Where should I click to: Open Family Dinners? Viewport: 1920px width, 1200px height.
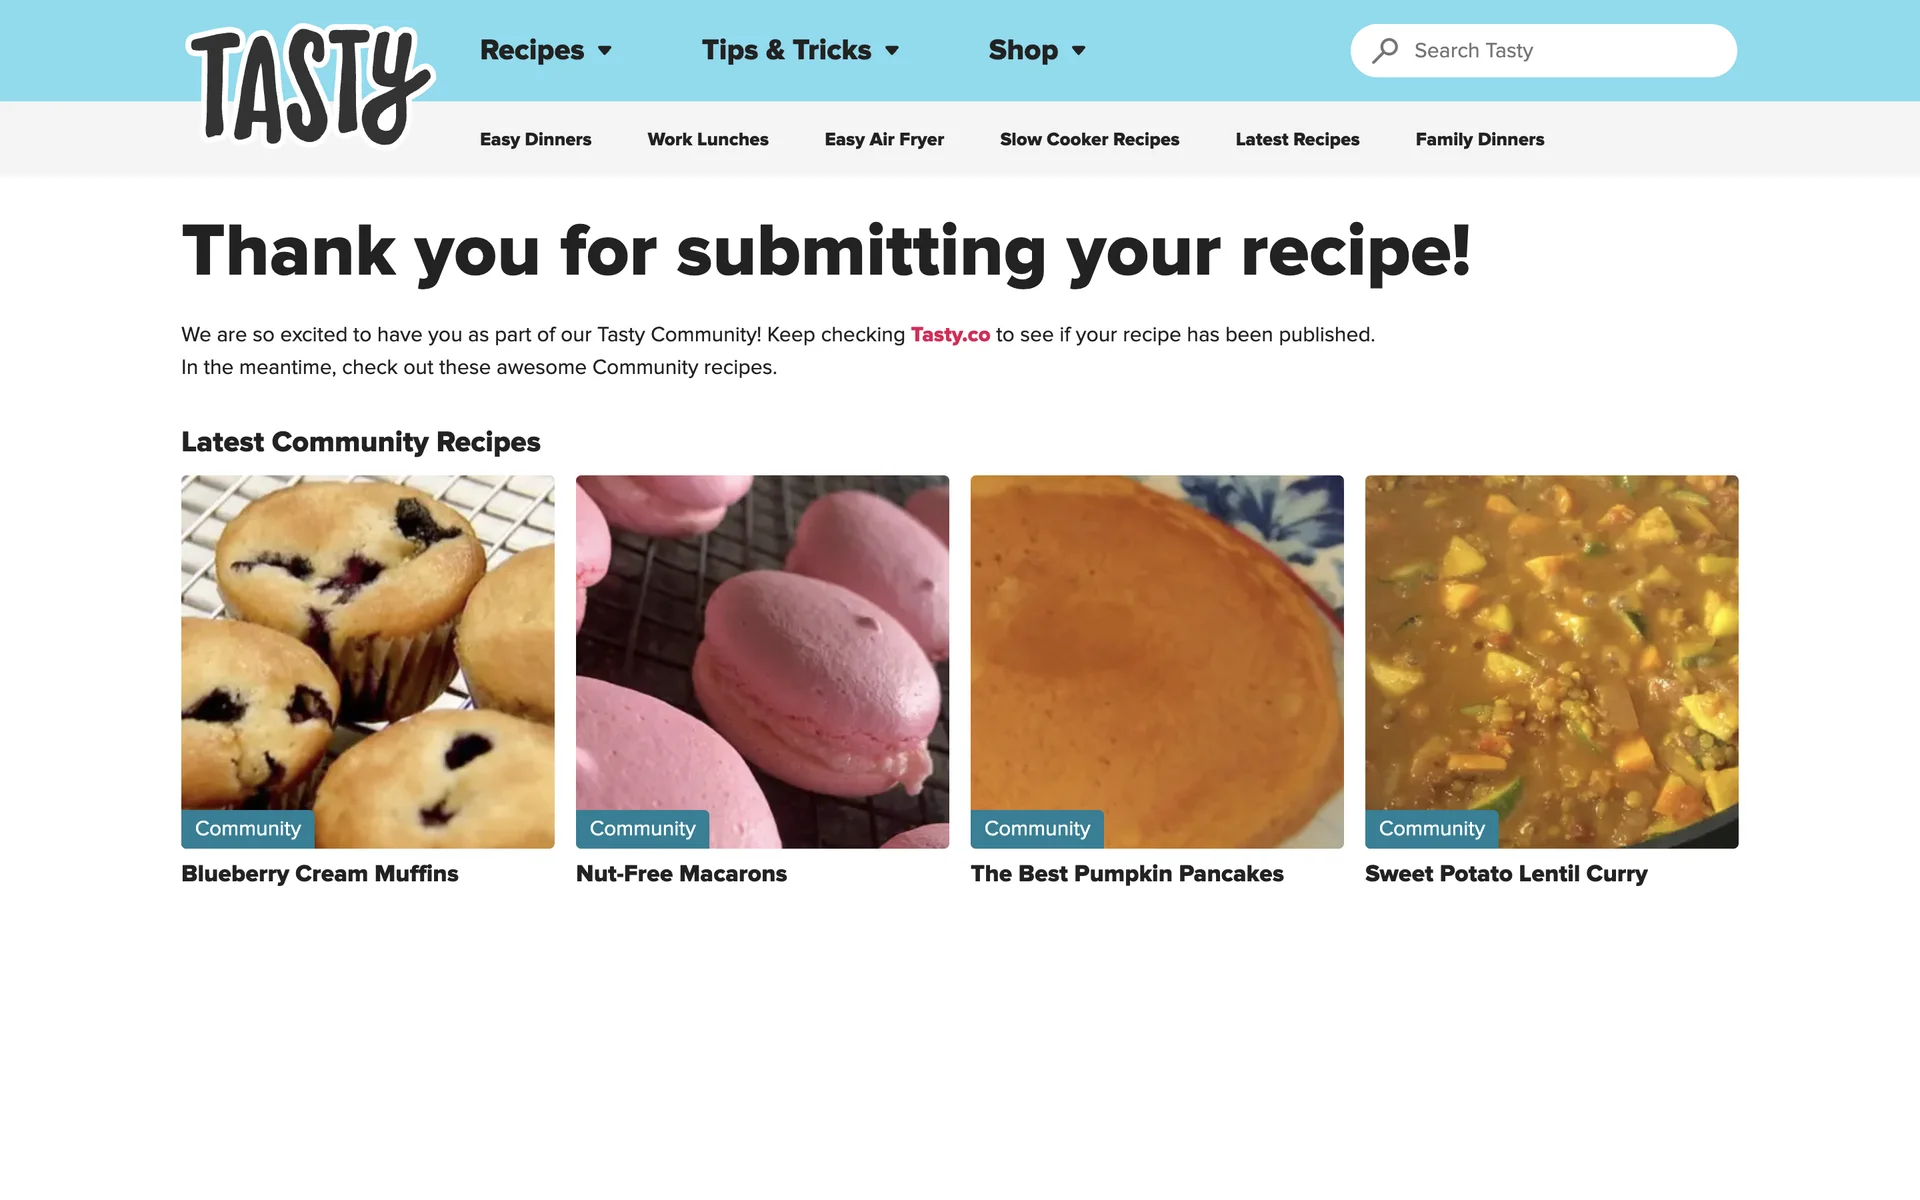coord(1479,139)
